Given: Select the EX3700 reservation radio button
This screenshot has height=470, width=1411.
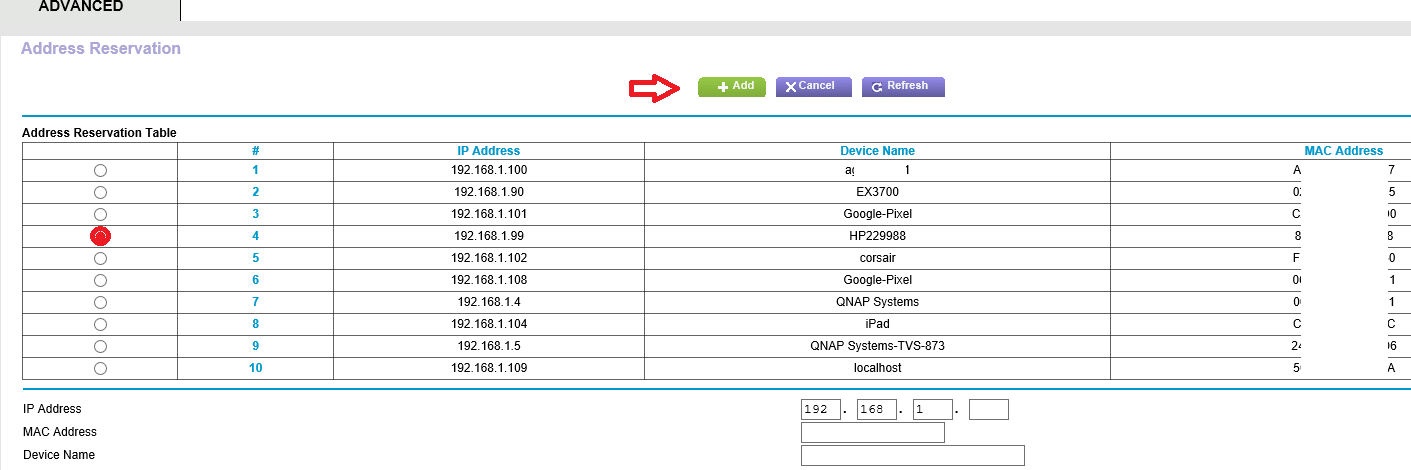Looking at the screenshot, I should coord(100,192).
